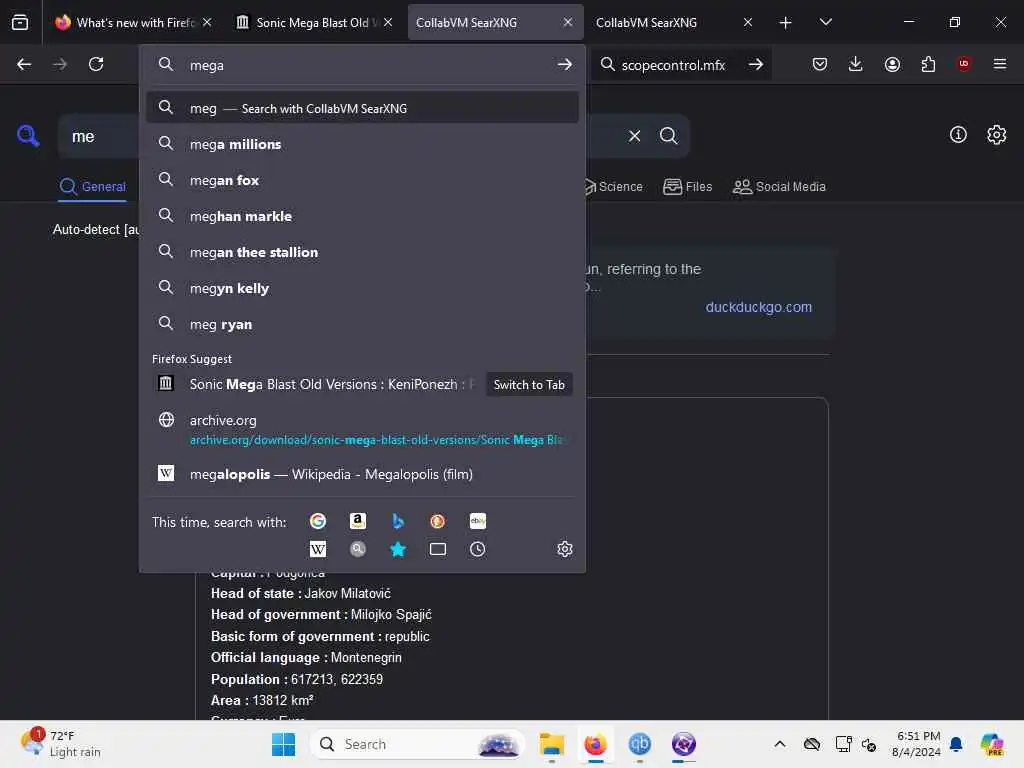Open a new tab with plus button
The height and width of the screenshot is (768, 1024).
click(x=786, y=23)
